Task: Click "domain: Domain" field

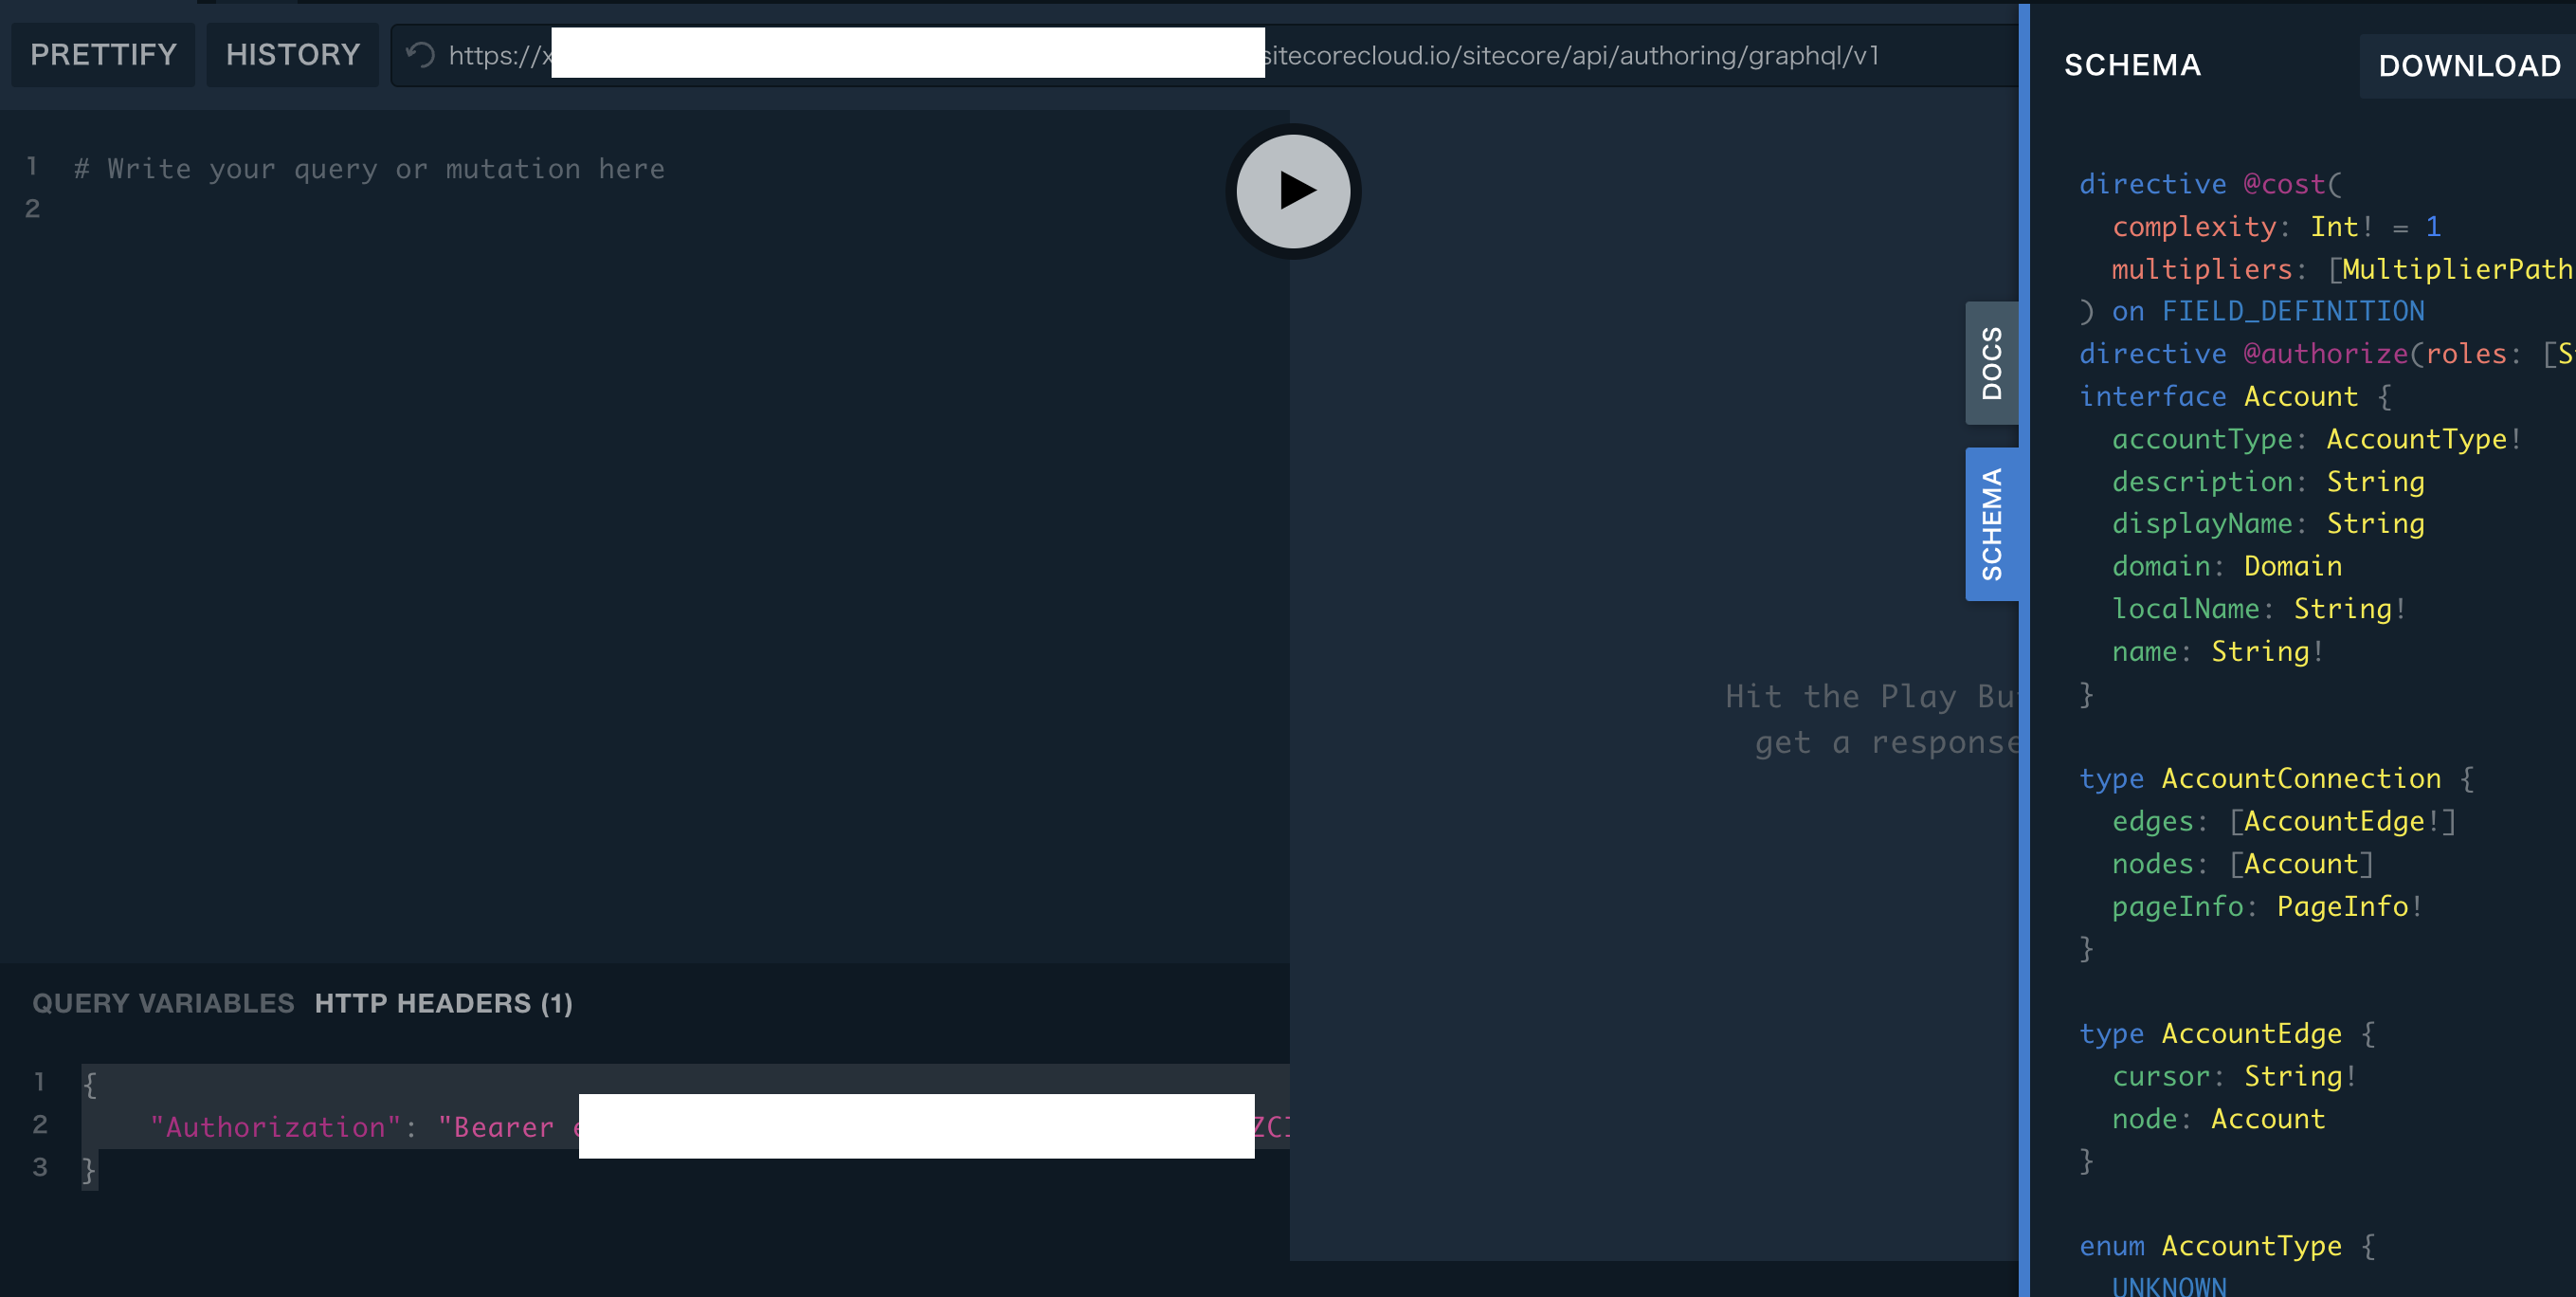Action: point(2227,567)
